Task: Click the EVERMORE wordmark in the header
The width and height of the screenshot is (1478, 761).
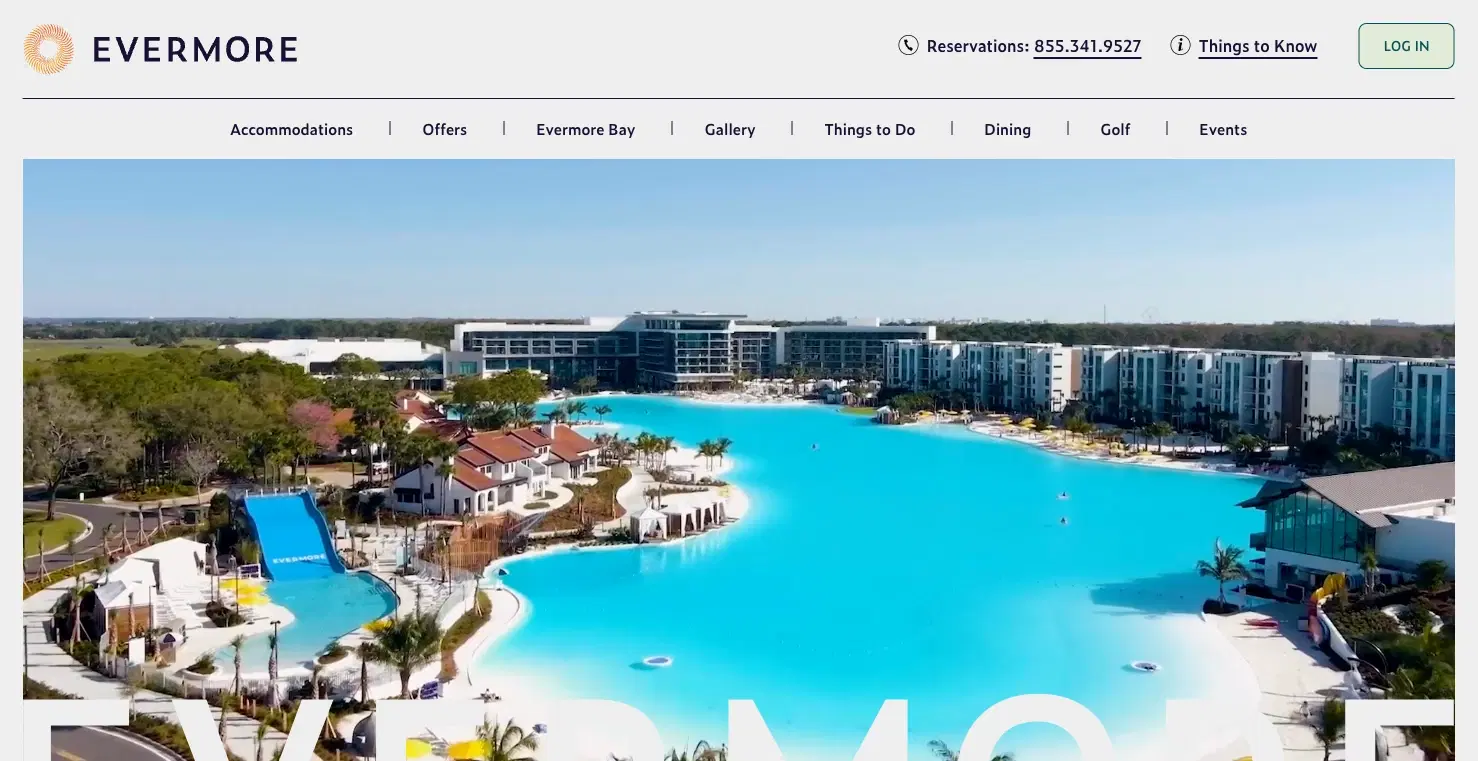Action: click(x=195, y=49)
